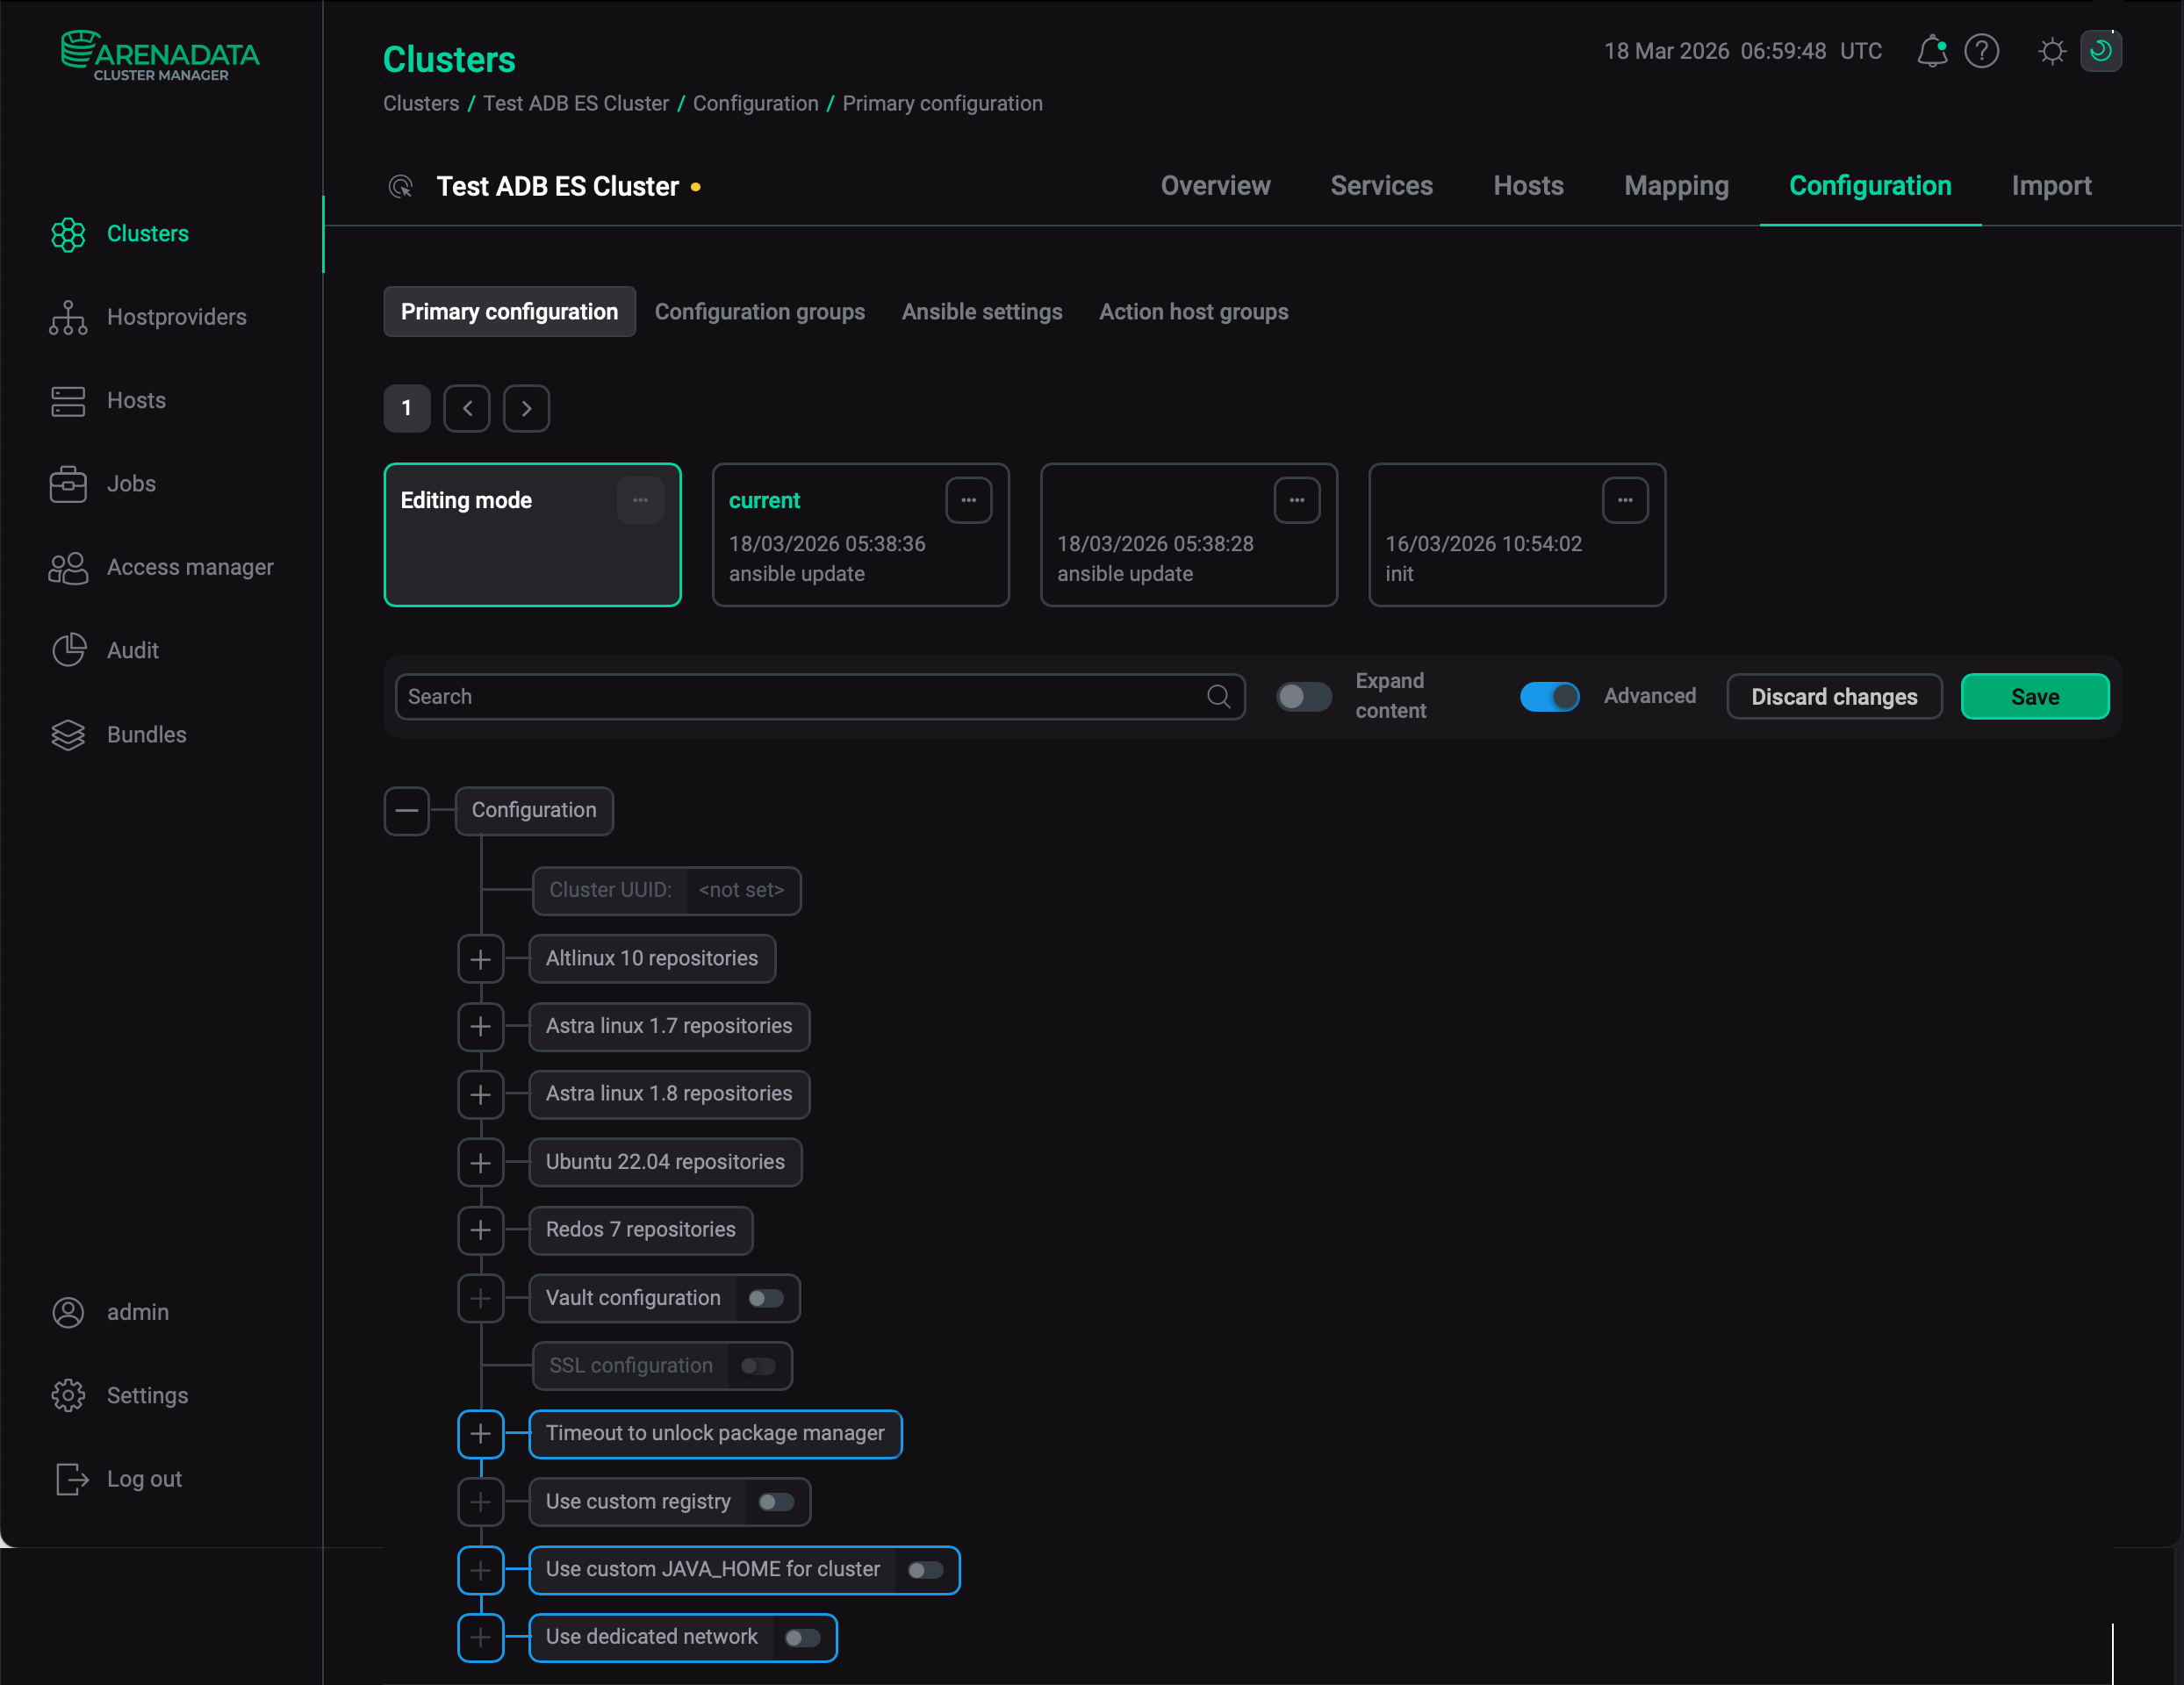Switch to the Services tab
The width and height of the screenshot is (2184, 1685).
click(x=1381, y=186)
